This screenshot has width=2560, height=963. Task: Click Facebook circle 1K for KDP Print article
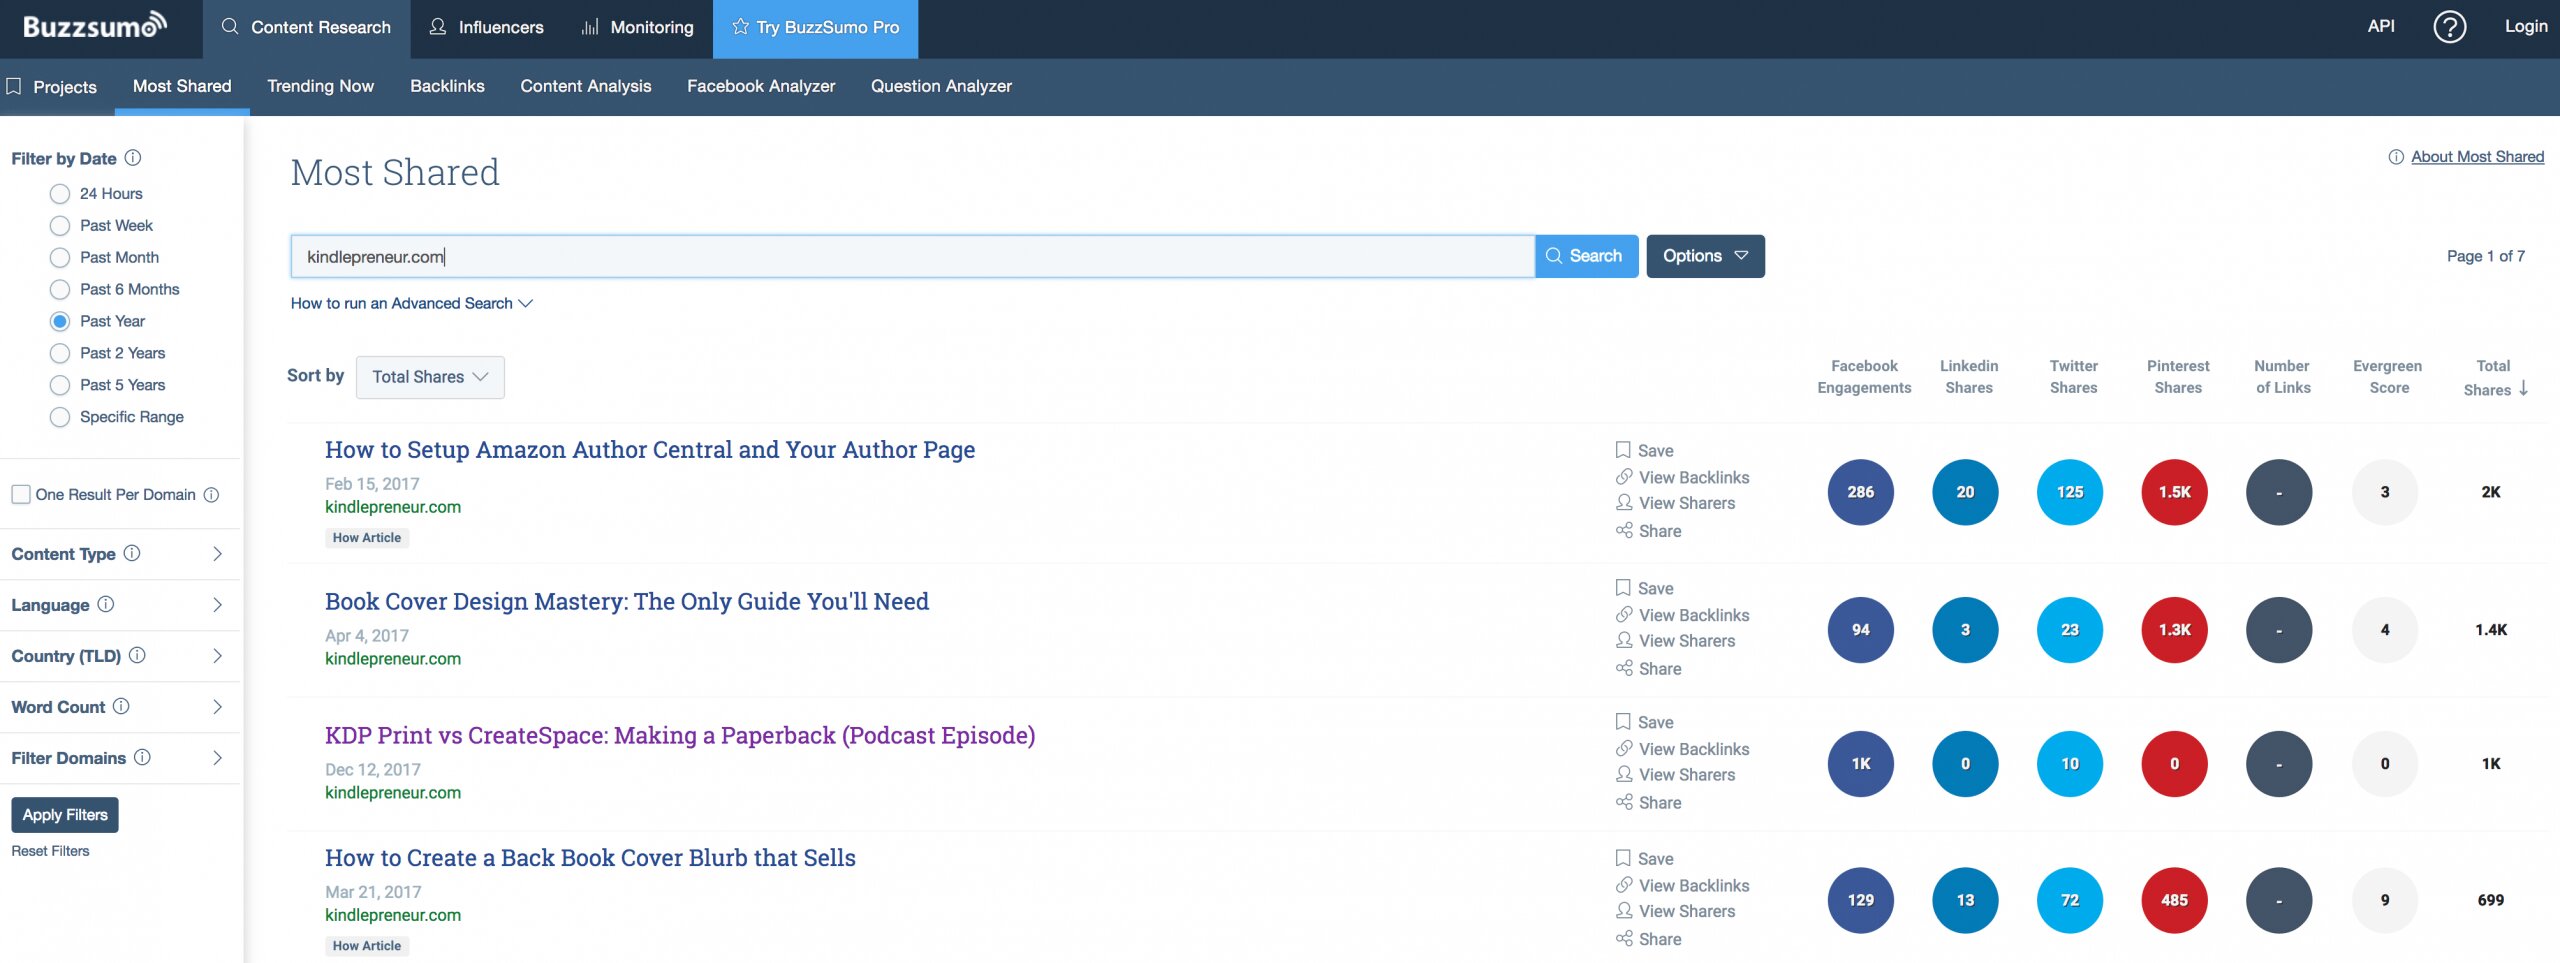[x=1860, y=764]
